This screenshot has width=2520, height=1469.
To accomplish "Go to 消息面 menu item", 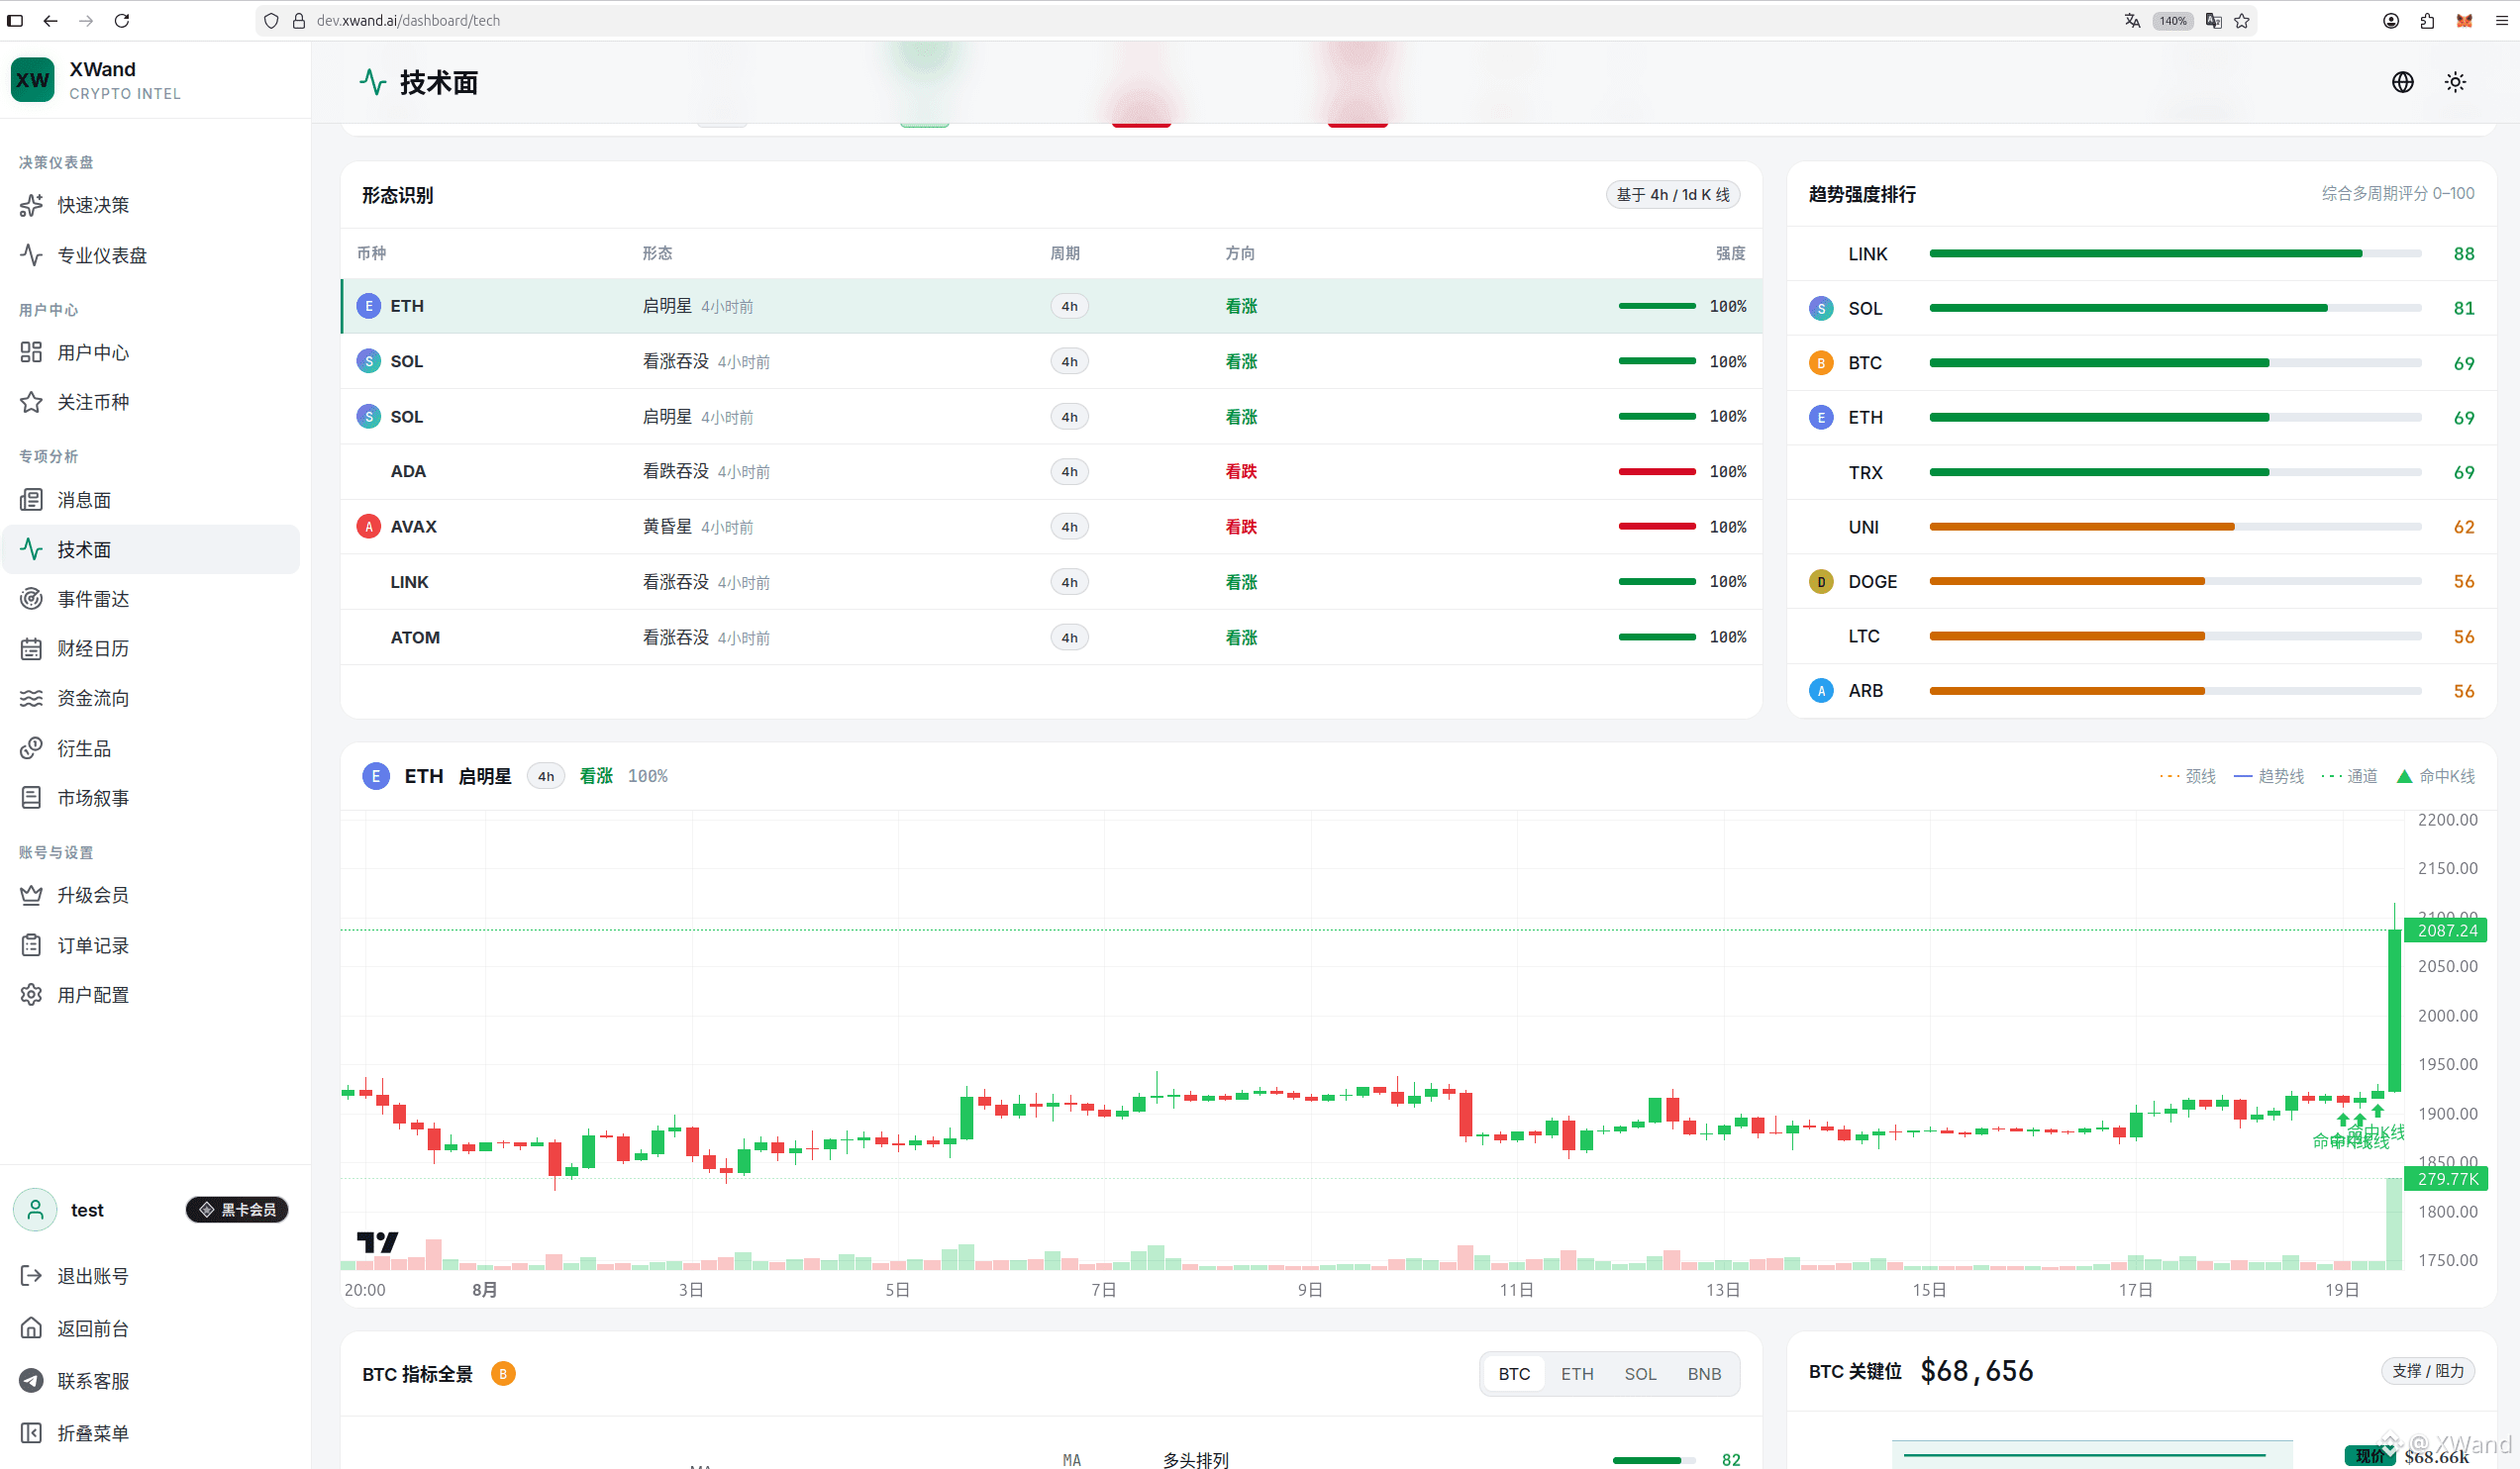I will click(151, 500).
